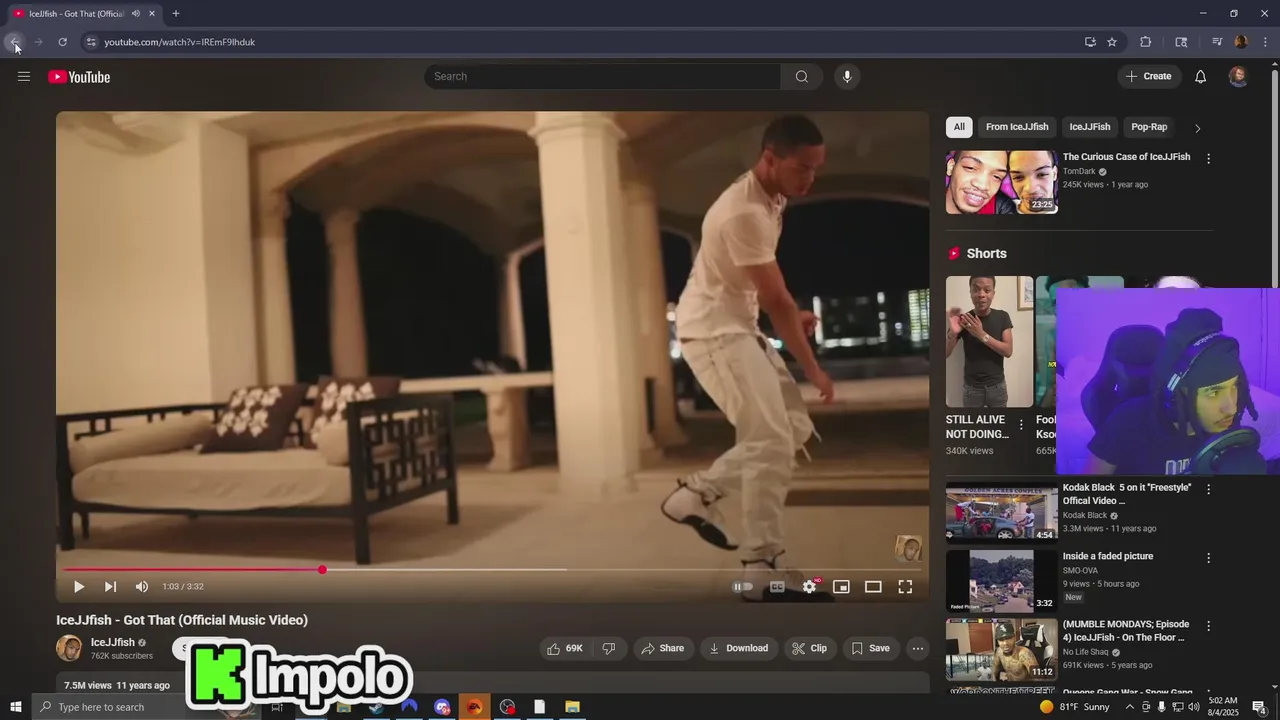
Task: Mute tab via speaker icon on tab
Action: (135, 14)
